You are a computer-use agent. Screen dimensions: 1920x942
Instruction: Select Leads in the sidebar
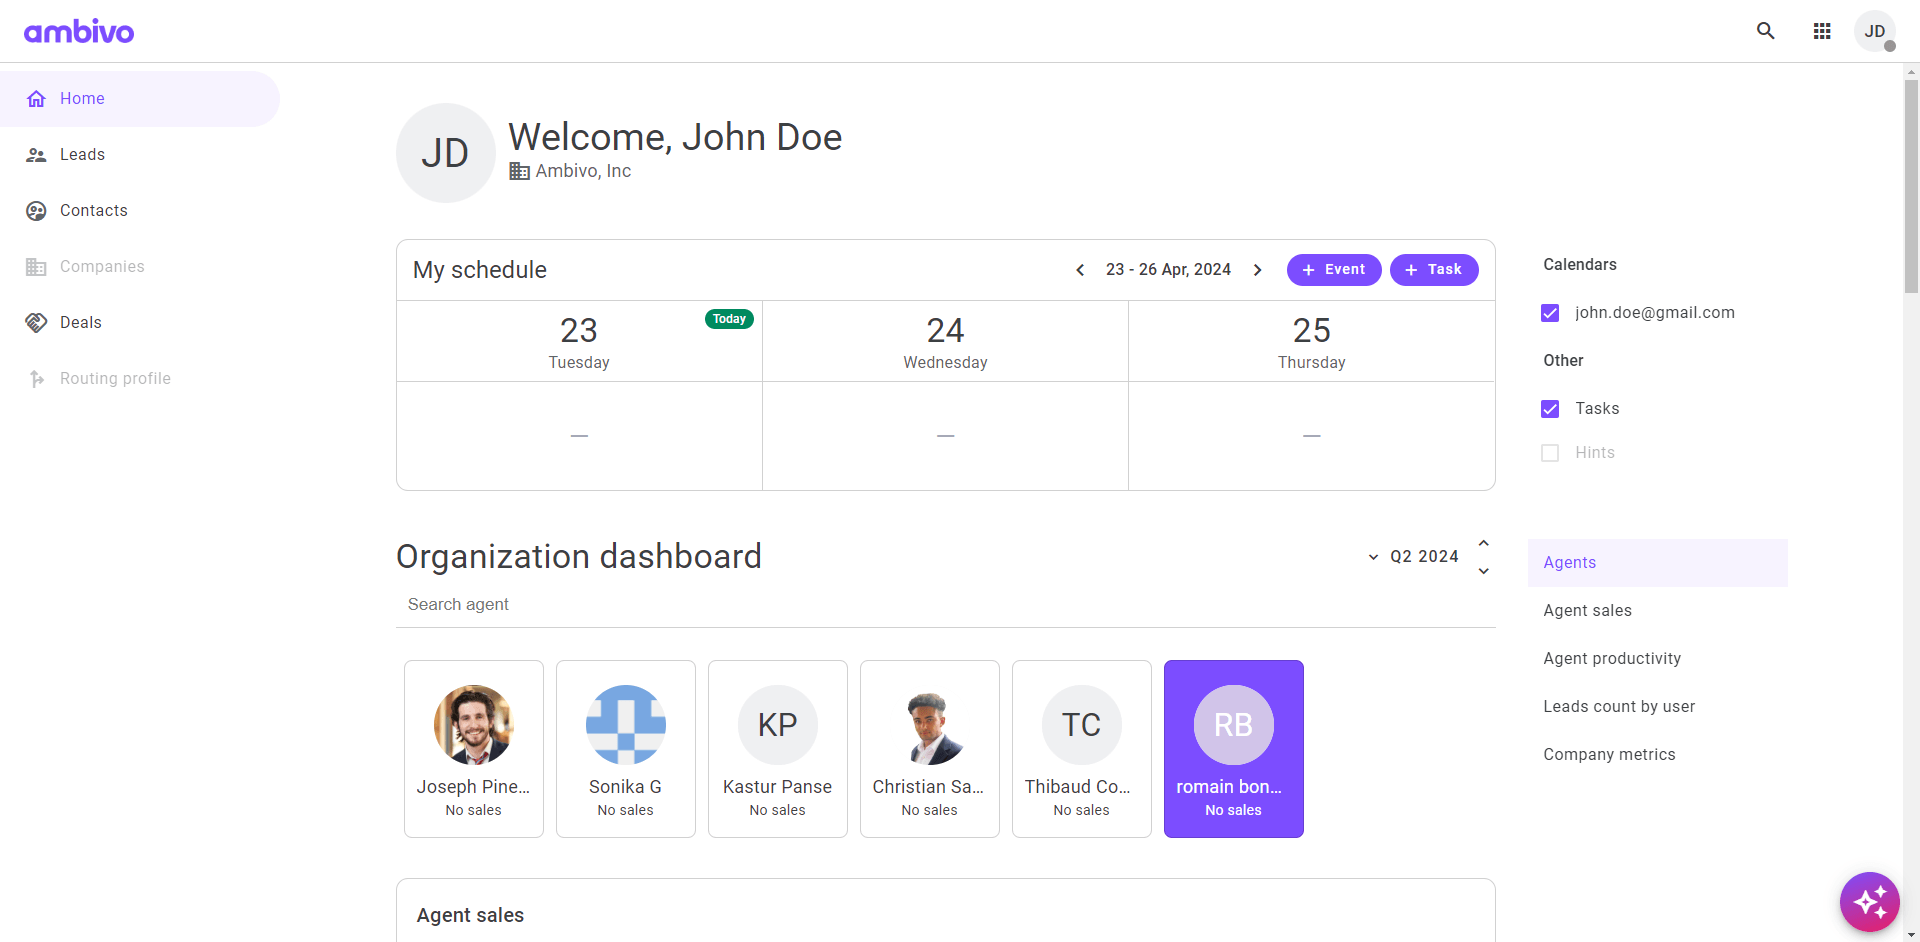pyautogui.click(x=84, y=154)
